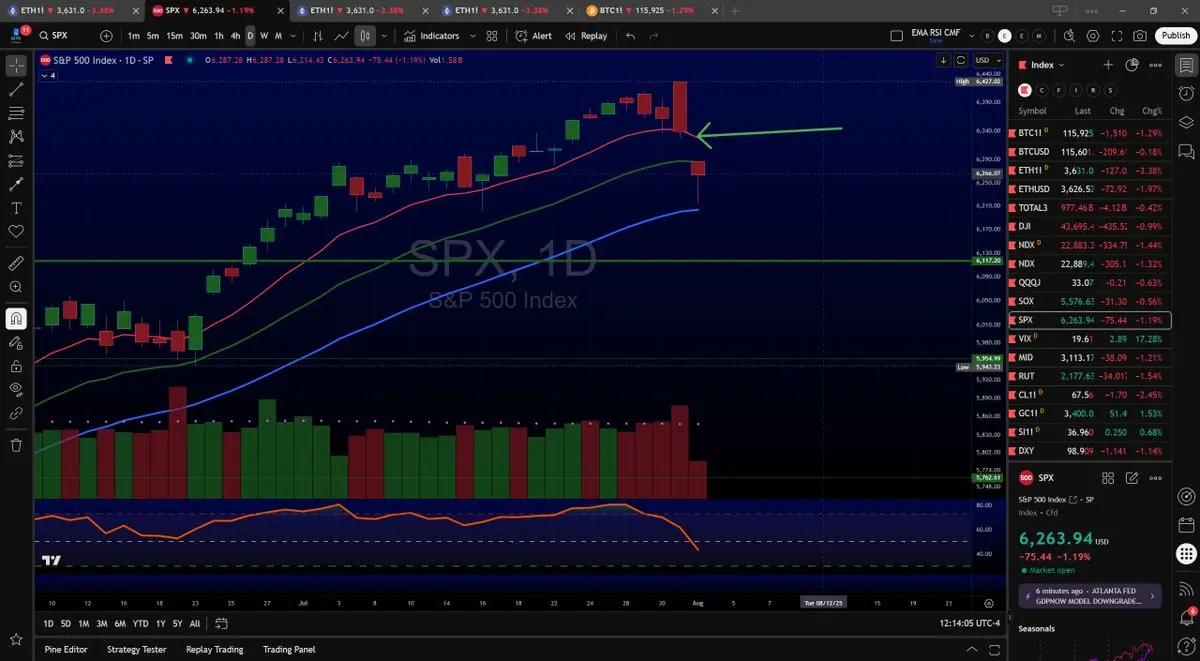Open the chart patterns tool
This screenshot has width=1200, height=661.
[16, 136]
